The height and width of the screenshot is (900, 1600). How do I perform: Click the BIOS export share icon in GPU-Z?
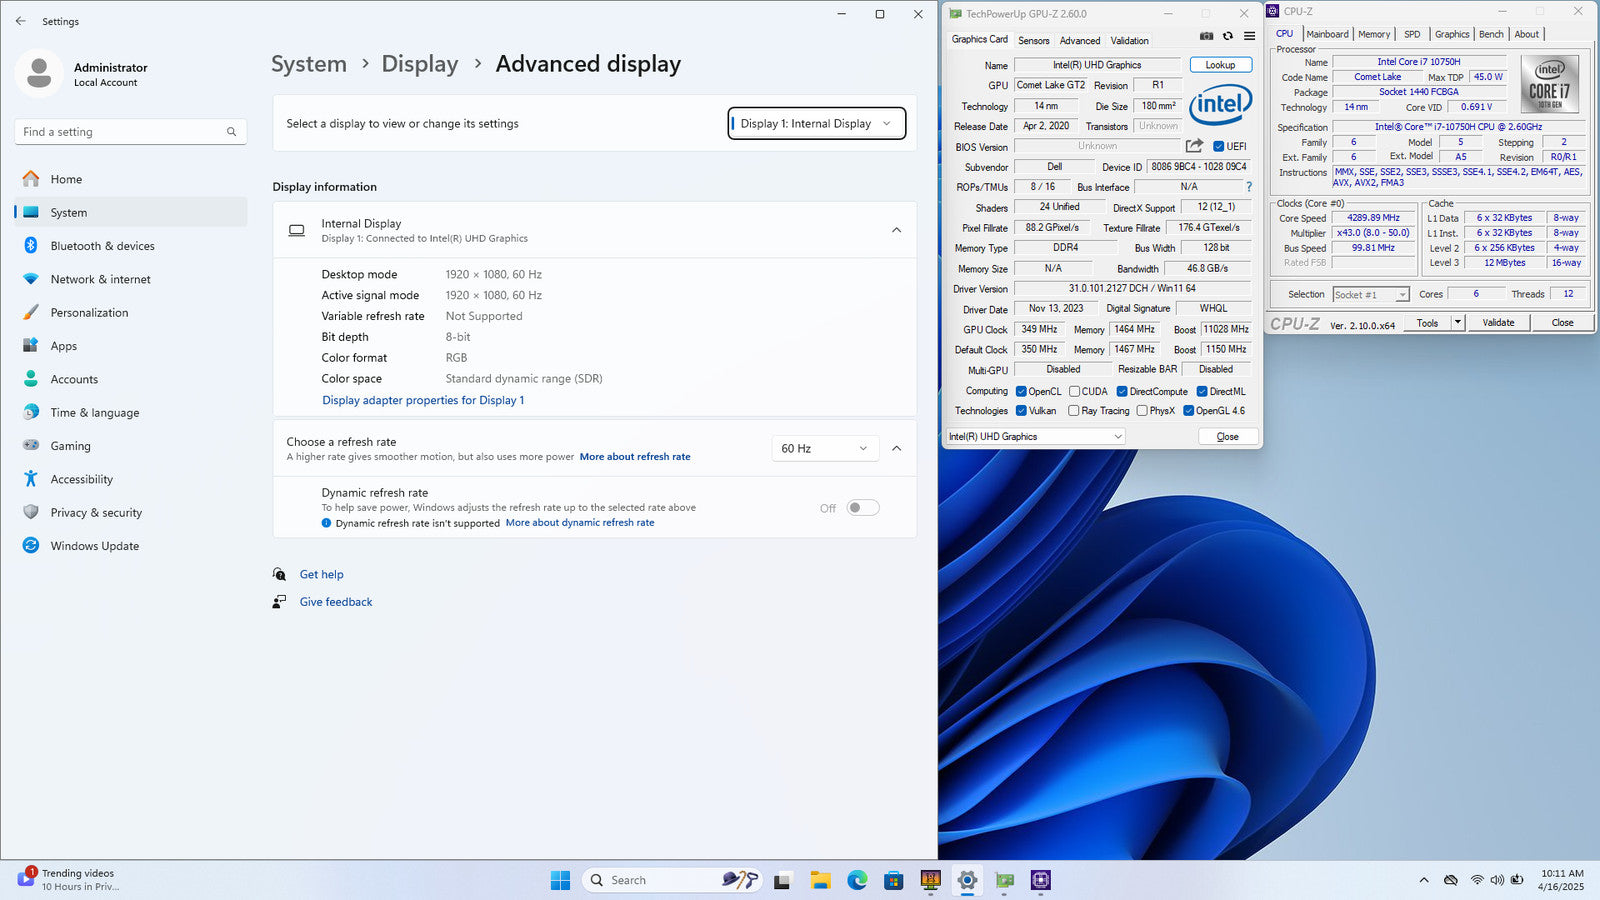click(1194, 146)
